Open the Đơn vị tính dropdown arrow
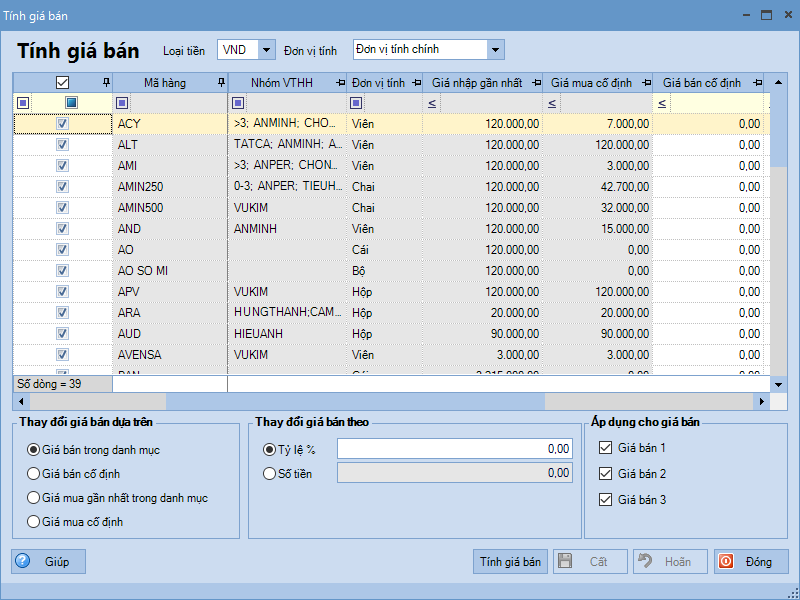 pos(495,50)
